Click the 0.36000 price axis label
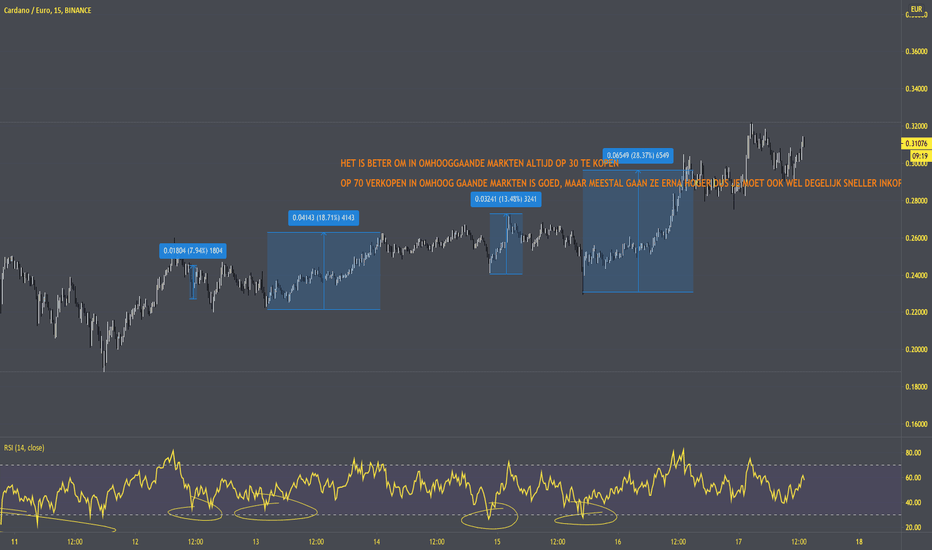 (916, 52)
